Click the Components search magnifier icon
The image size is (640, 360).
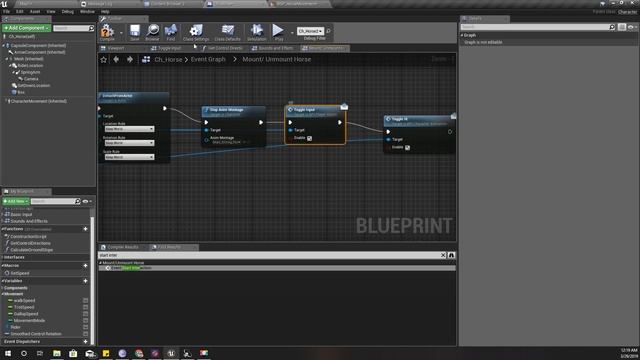click(x=91, y=28)
